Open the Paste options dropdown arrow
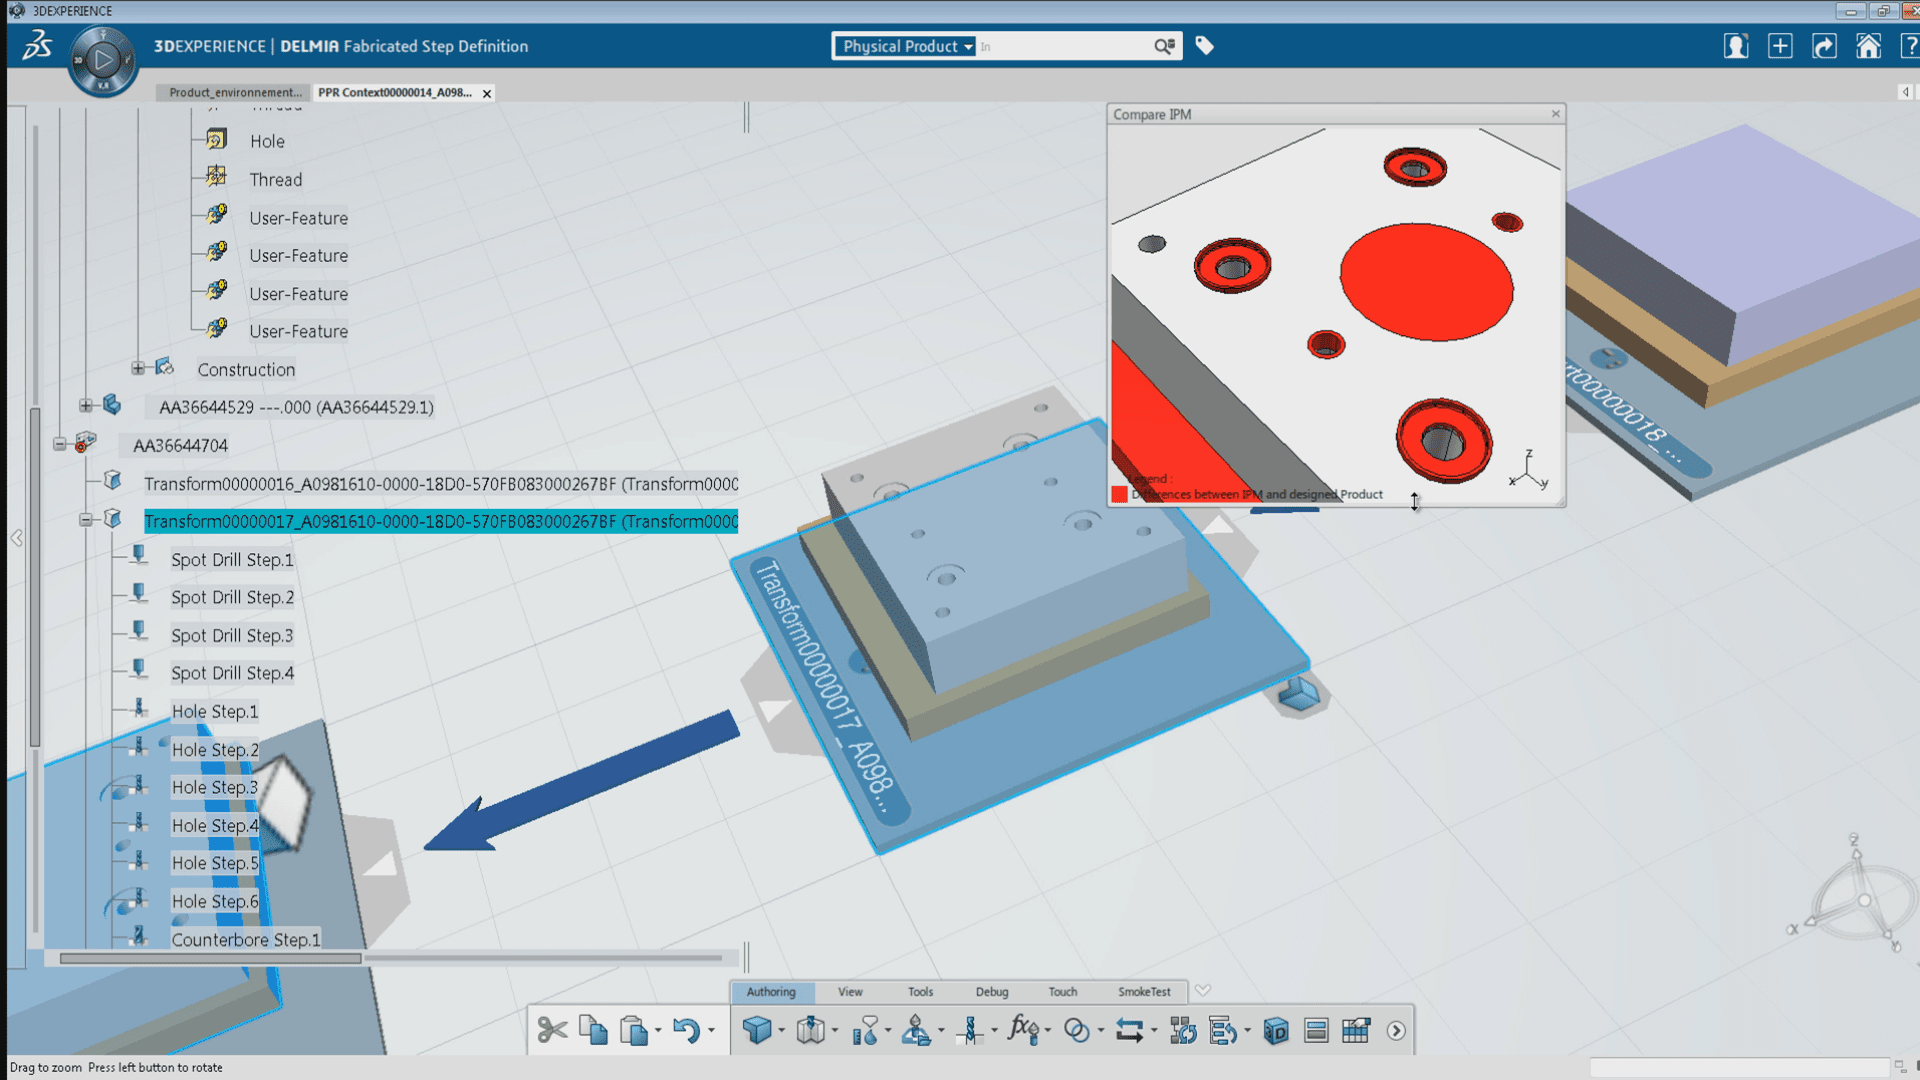Image resolution: width=1920 pixels, height=1080 pixels. [x=658, y=1031]
